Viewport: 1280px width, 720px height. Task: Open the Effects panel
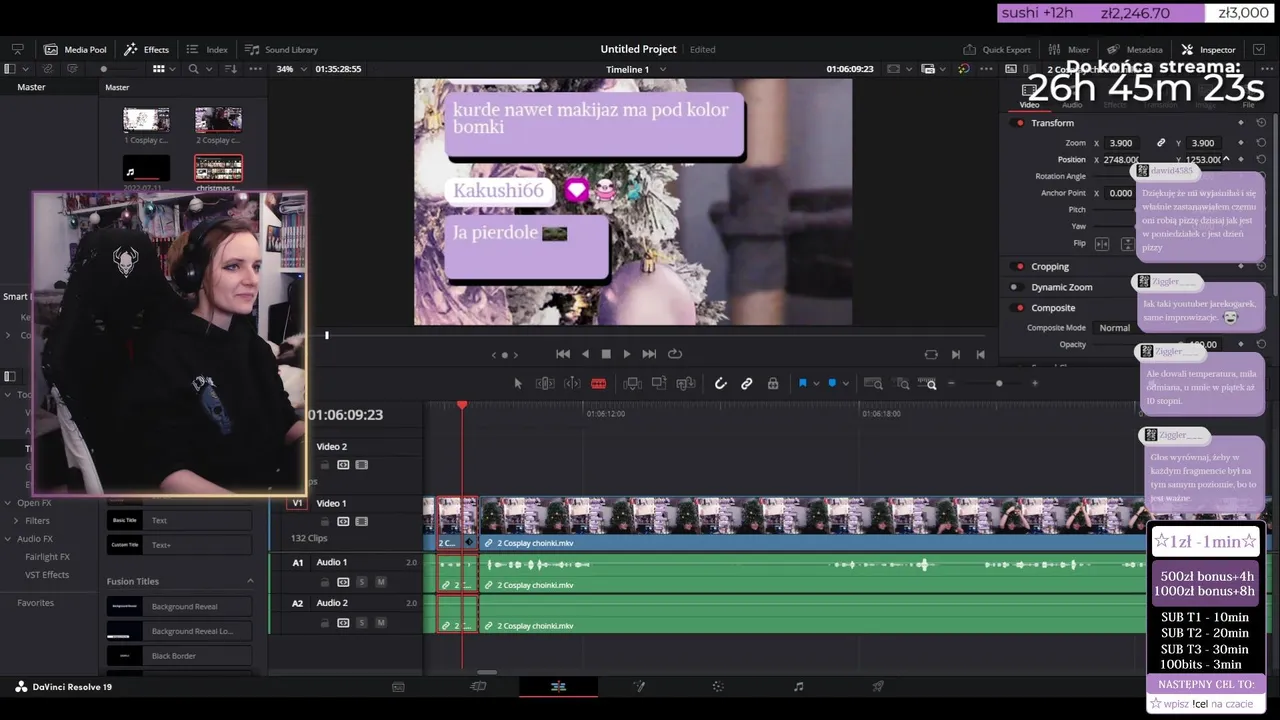146,49
